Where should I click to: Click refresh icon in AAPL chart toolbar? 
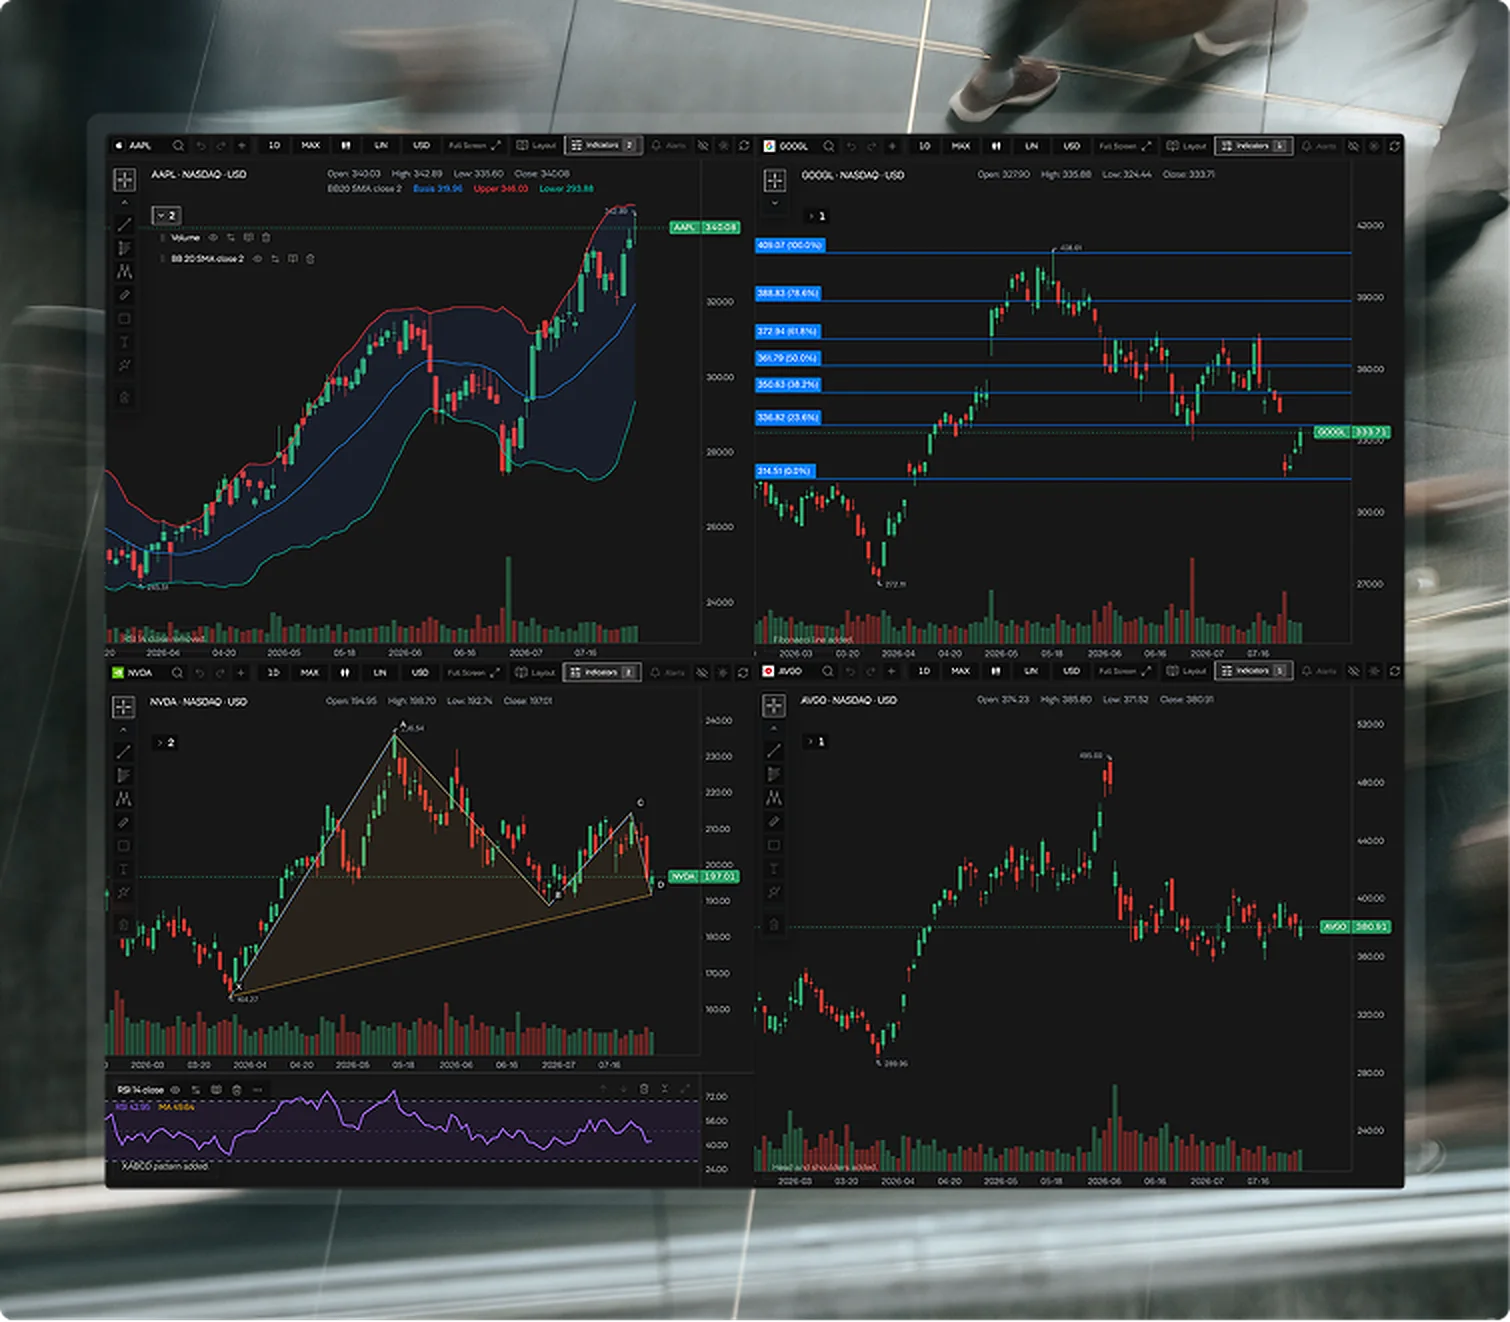click(x=744, y=145)
